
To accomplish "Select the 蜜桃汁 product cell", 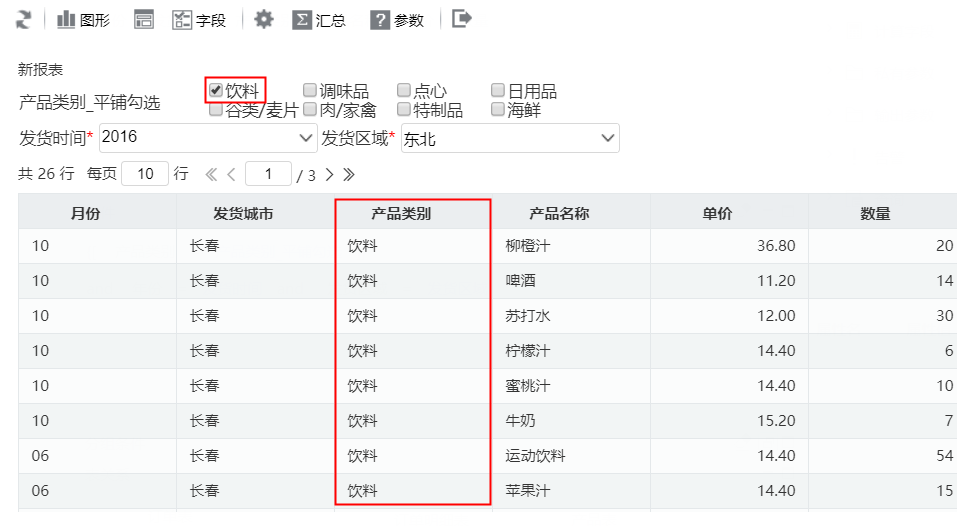I will pyautogui.click(x=571, y=386).
